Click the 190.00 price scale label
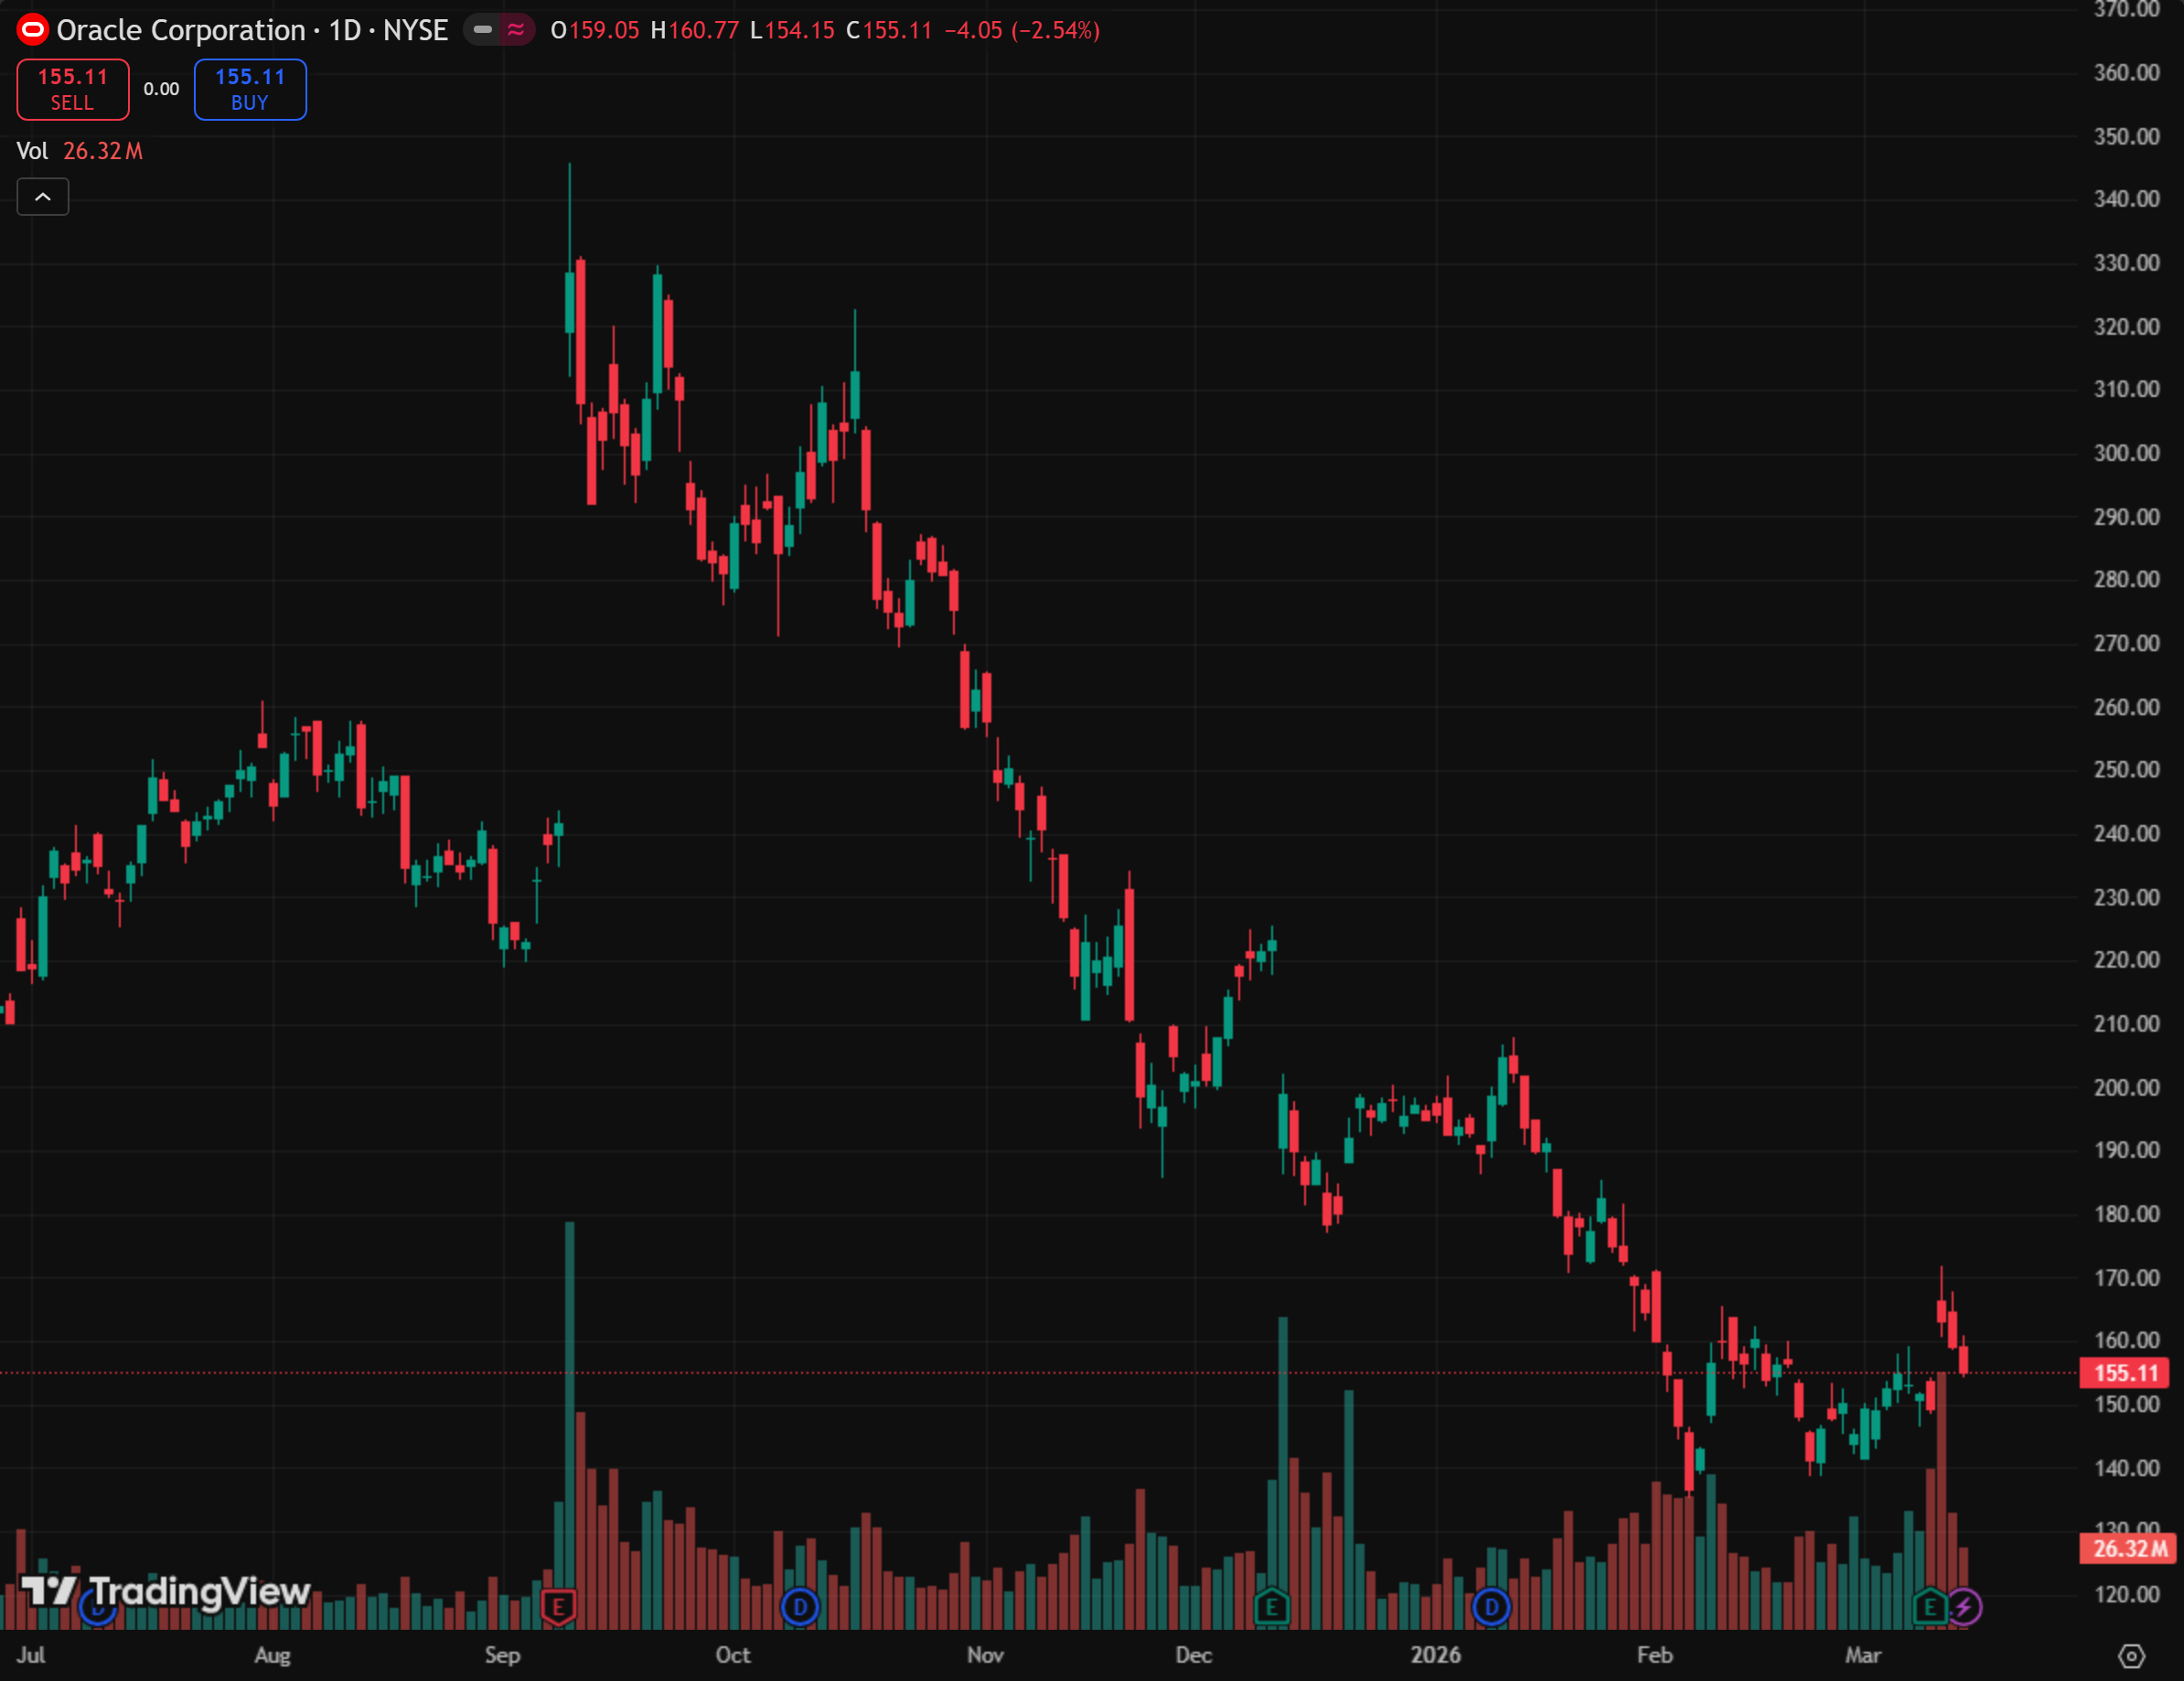Image resolution: width=2184 pixels, height=1681 pixels. pyautogui.click(x=2127, y=1150)
